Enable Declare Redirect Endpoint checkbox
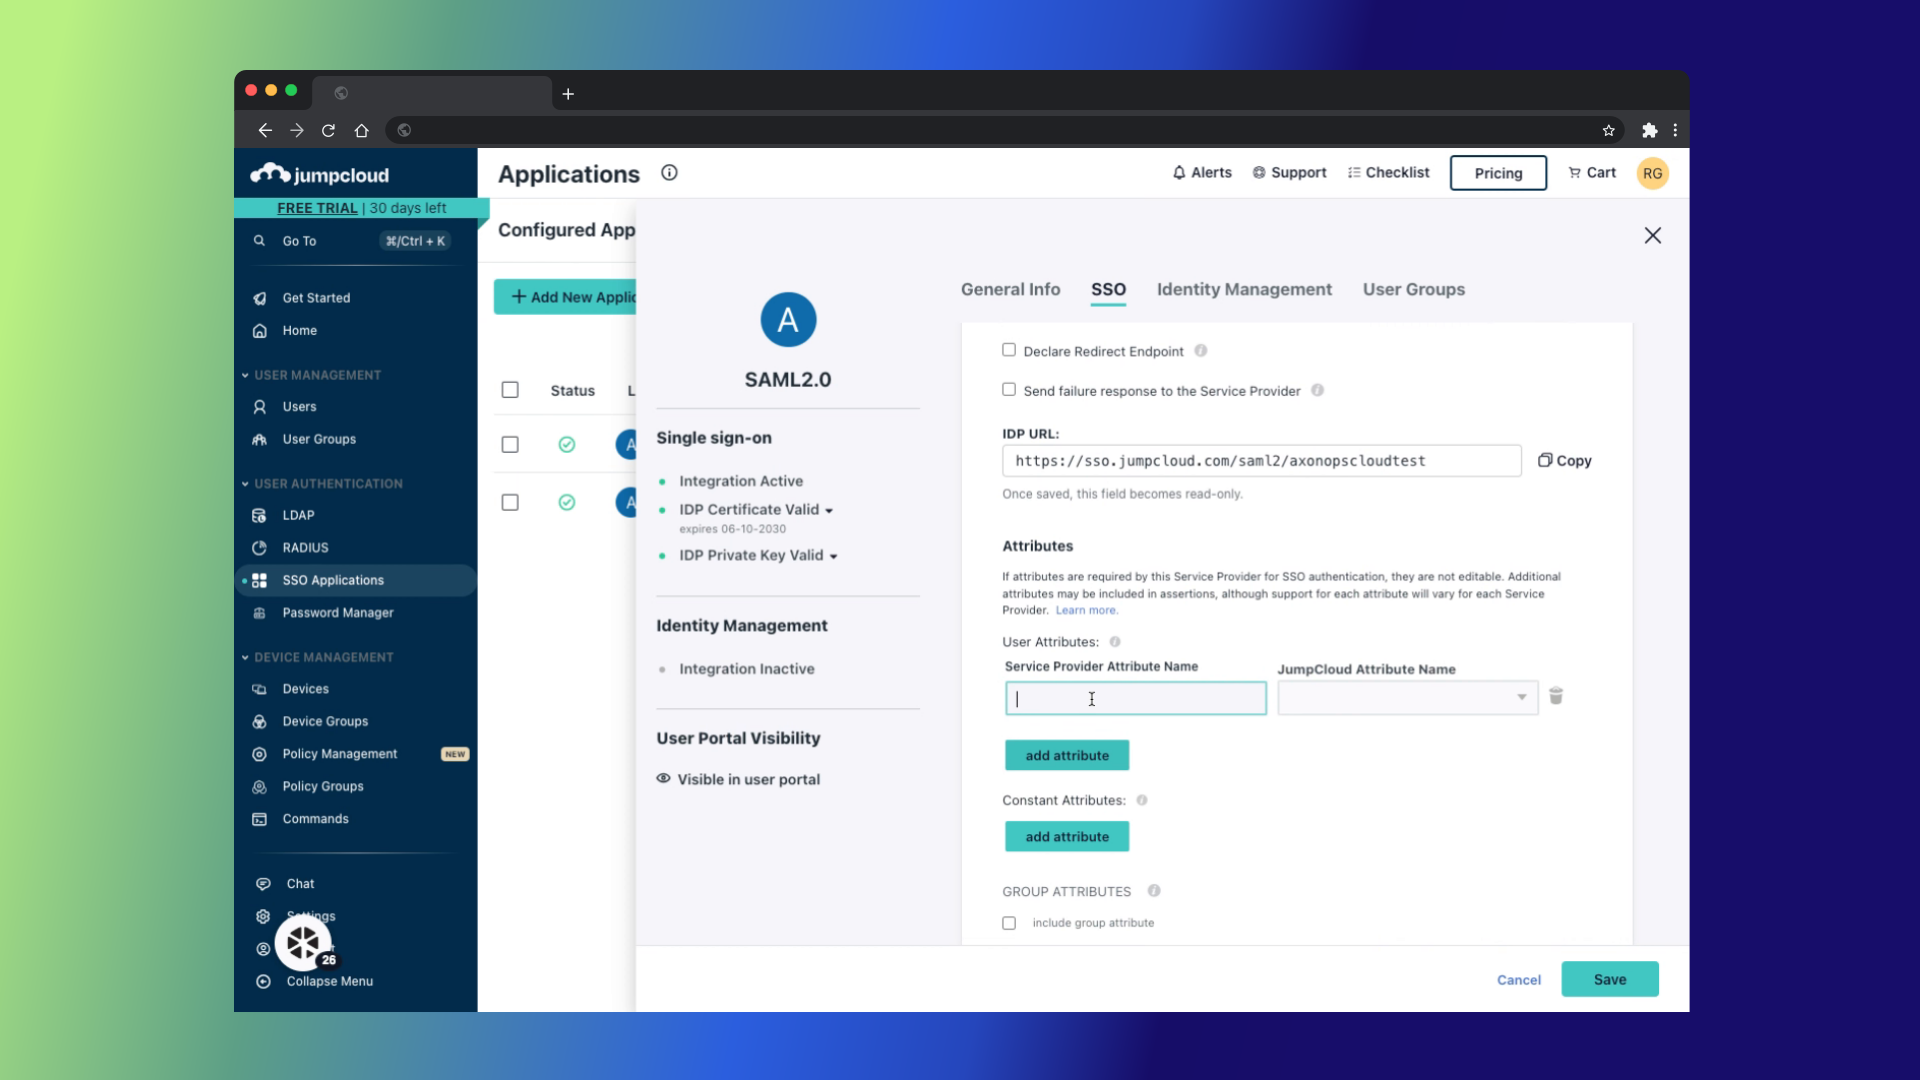The image size is (1920, 1080). pos(1009,350)
